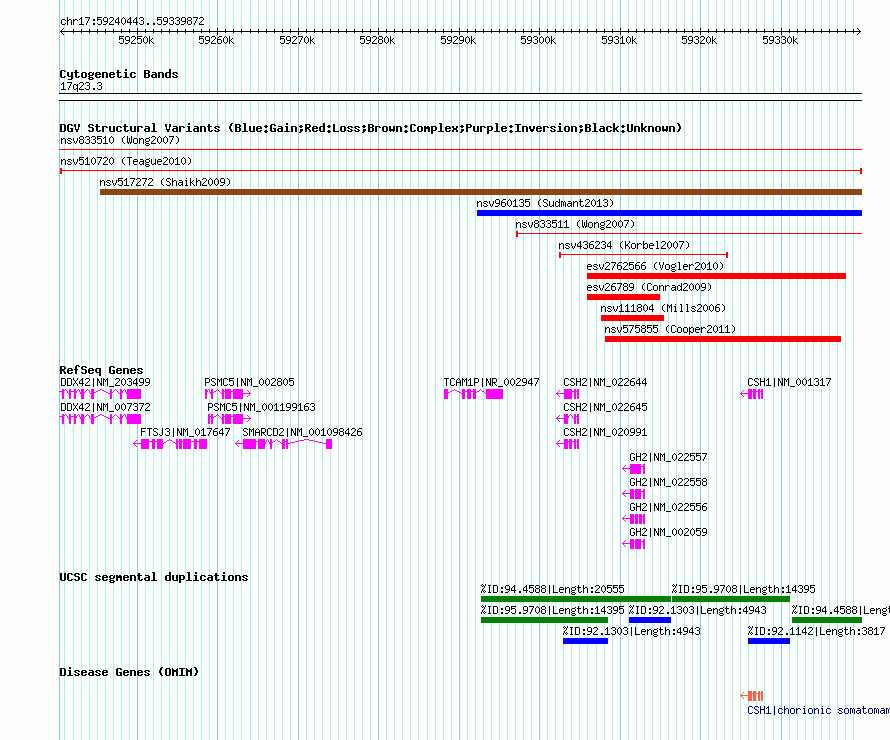Viewport: 890px width, 740px height.
Task: Click the 59290k ruler tick label
Action: [458, 40]
